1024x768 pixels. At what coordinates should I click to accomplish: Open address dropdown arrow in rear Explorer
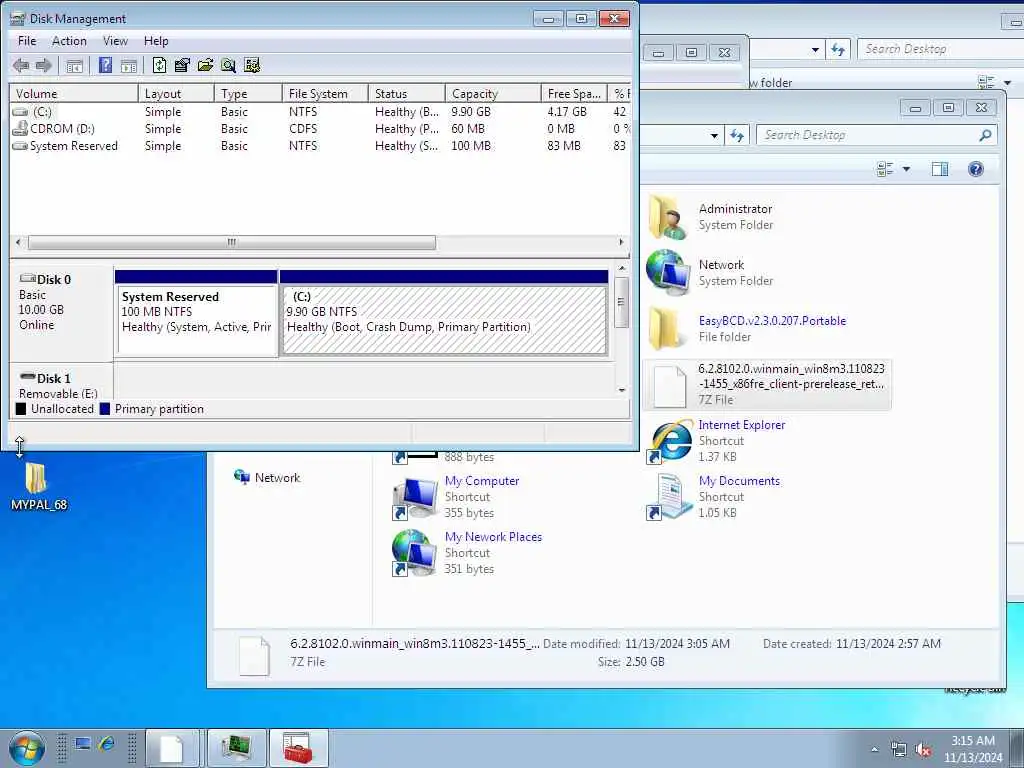coord(816,50)
